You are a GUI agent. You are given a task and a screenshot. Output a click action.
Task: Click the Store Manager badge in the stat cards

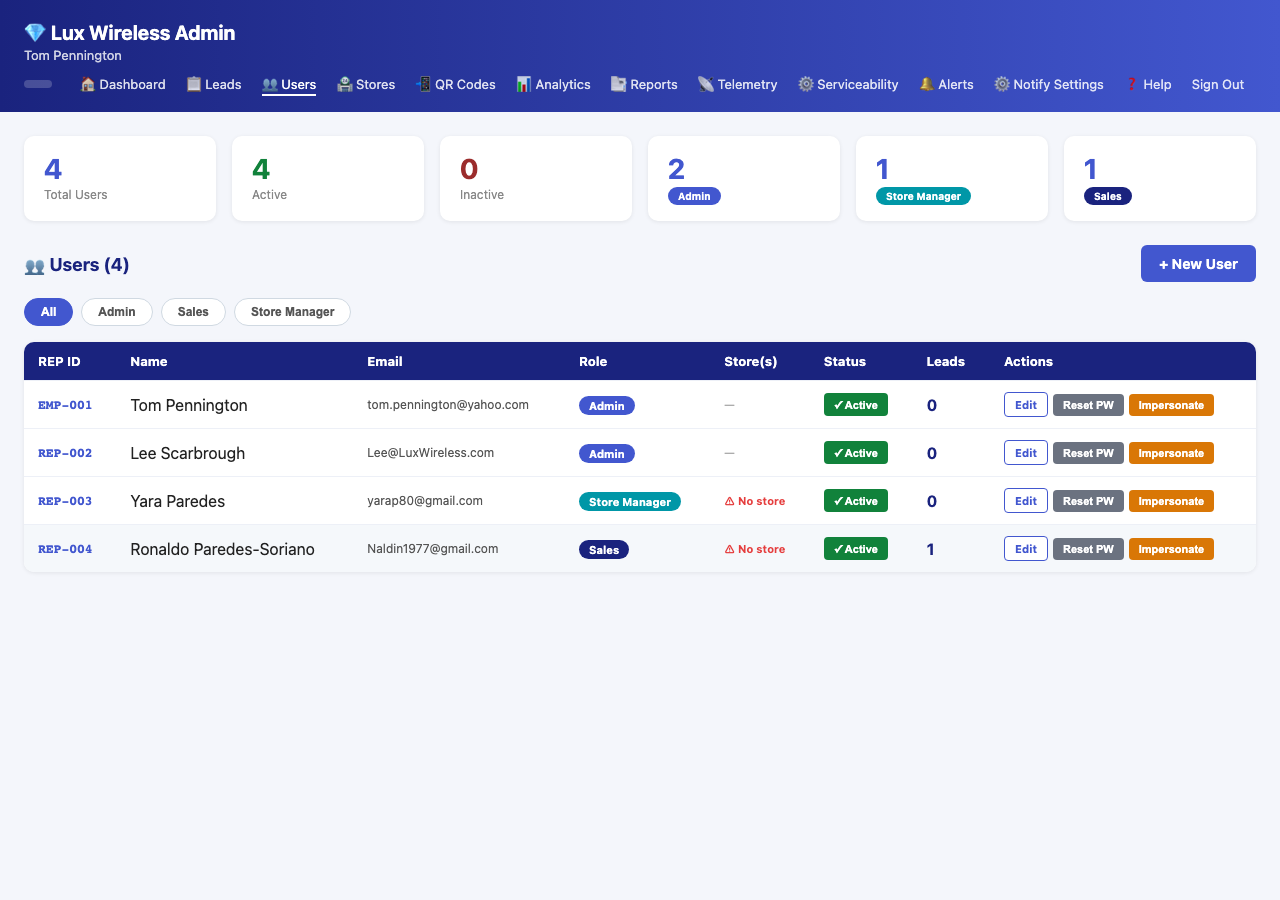[x=923, y=196]
